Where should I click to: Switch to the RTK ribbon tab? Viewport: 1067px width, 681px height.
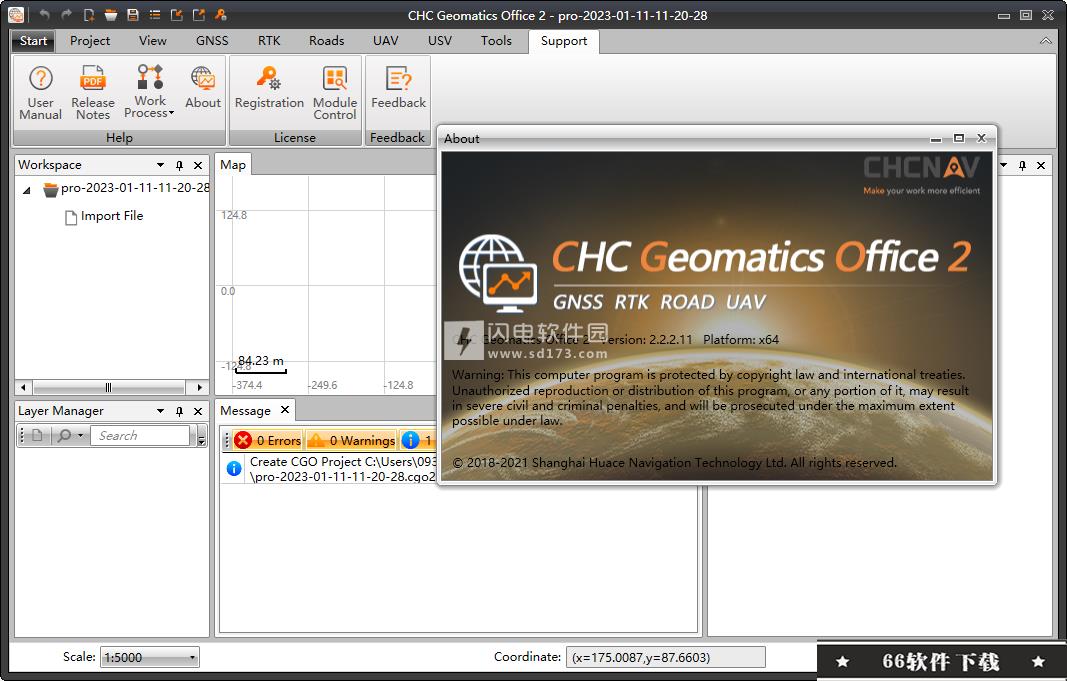pyautogui.click(x=269, y=41)
